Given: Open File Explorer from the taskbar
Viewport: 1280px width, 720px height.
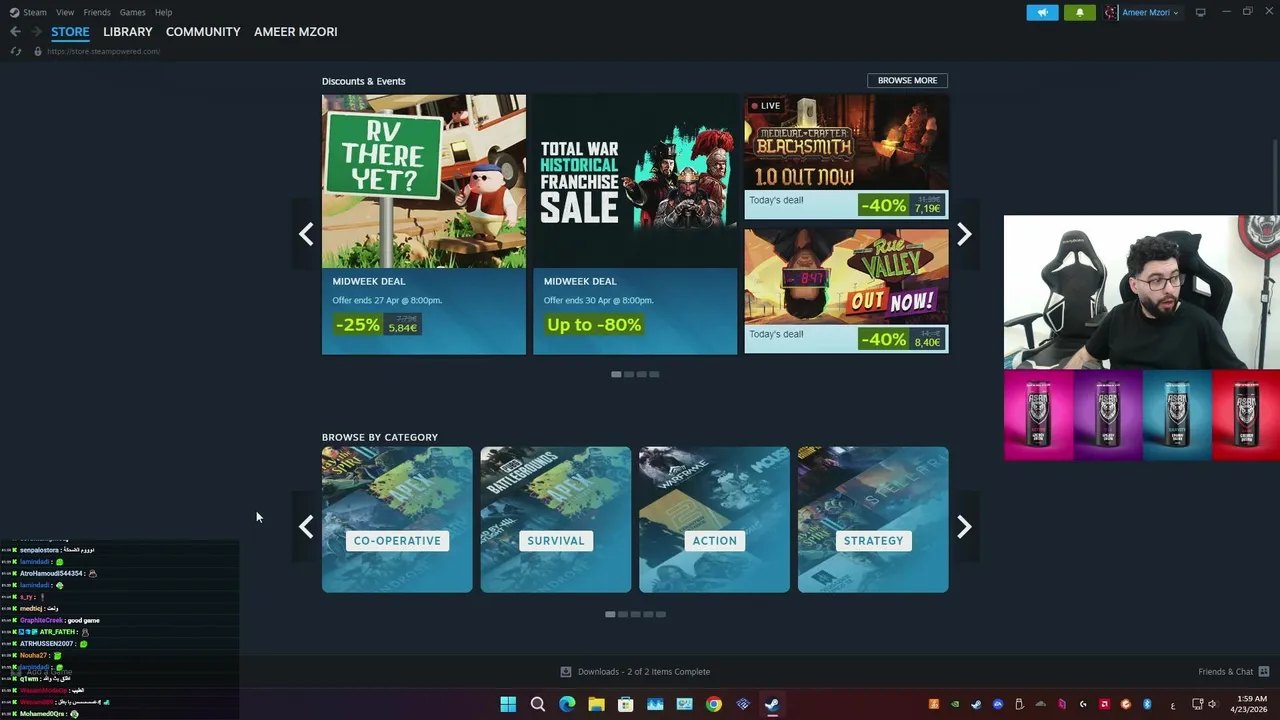Looking at the screenshot, I should (596, 704).
